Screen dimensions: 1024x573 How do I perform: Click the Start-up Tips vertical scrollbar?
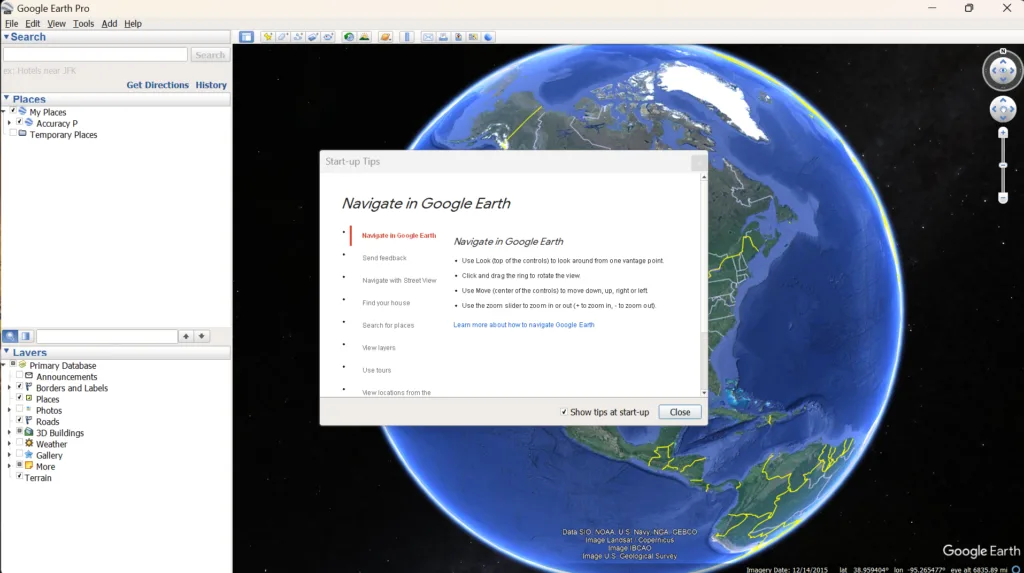[x=704, y=285]
